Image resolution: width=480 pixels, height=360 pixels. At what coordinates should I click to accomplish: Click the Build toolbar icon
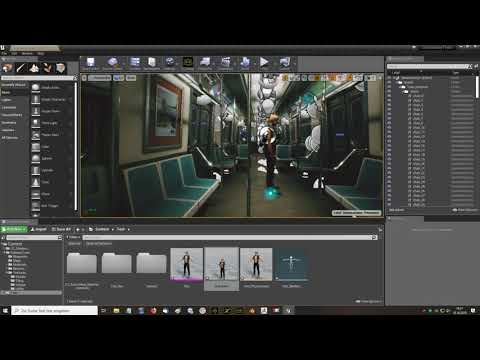[245, 63]
